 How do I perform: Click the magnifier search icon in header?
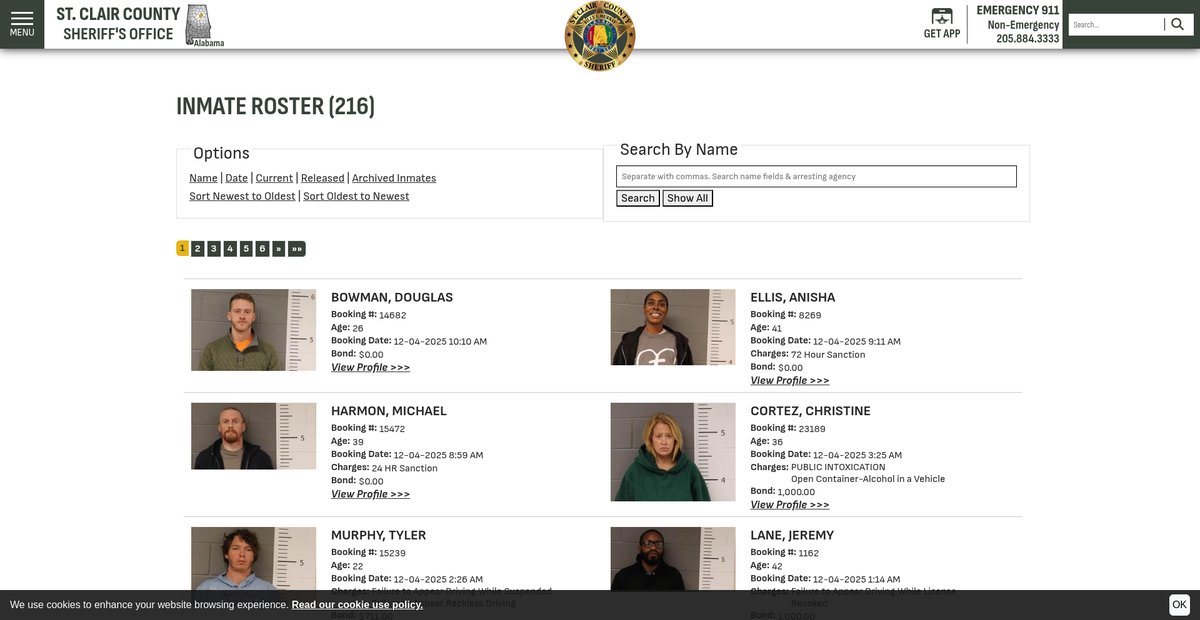pos(1178,24)
